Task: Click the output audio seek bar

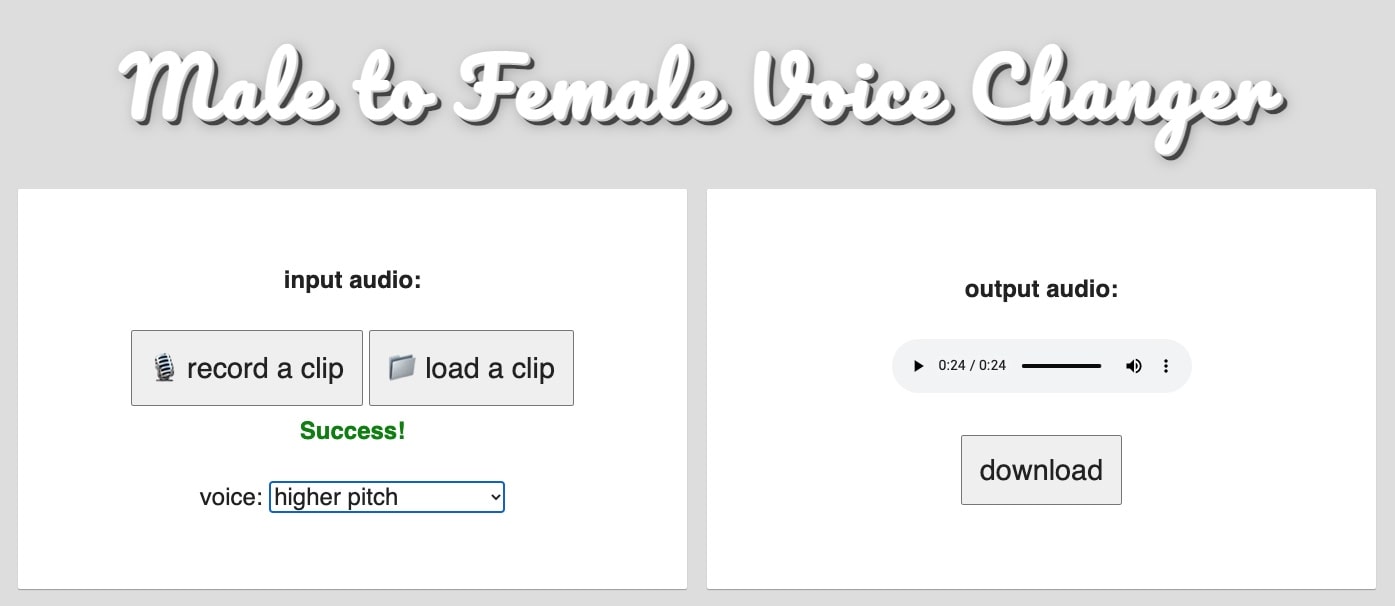Action: [x=1061, y=366]
